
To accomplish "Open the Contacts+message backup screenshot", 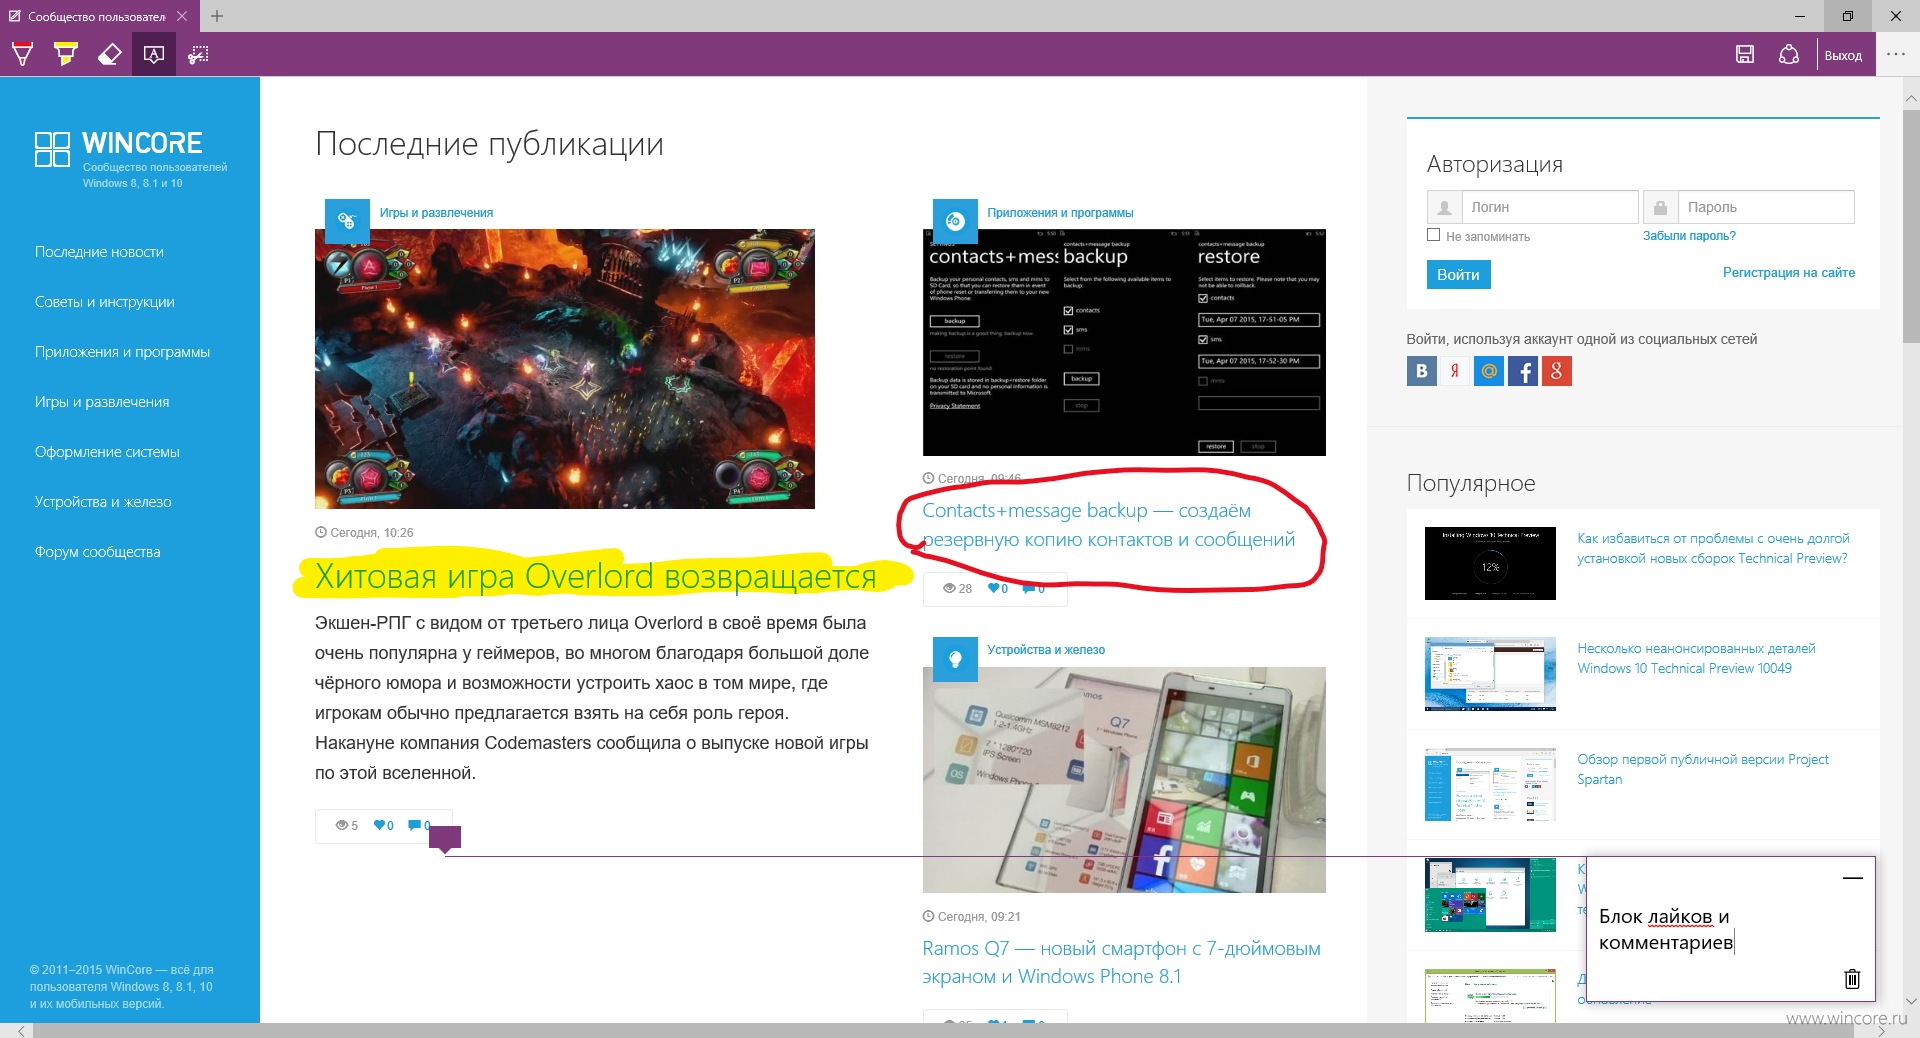I will (1124, 342).
